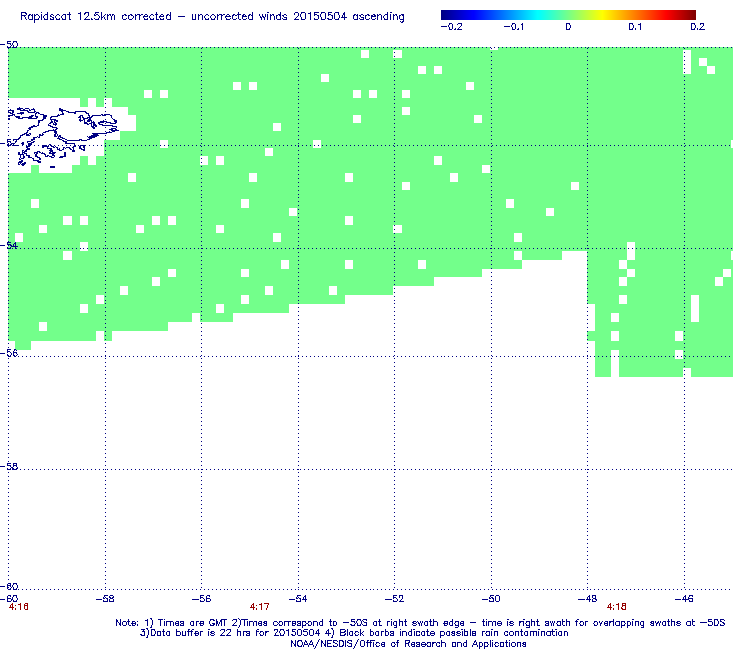Viewport: 740px width, 650px height.
Task: Click the -52 latitude axis label
Action: (8, 143)
